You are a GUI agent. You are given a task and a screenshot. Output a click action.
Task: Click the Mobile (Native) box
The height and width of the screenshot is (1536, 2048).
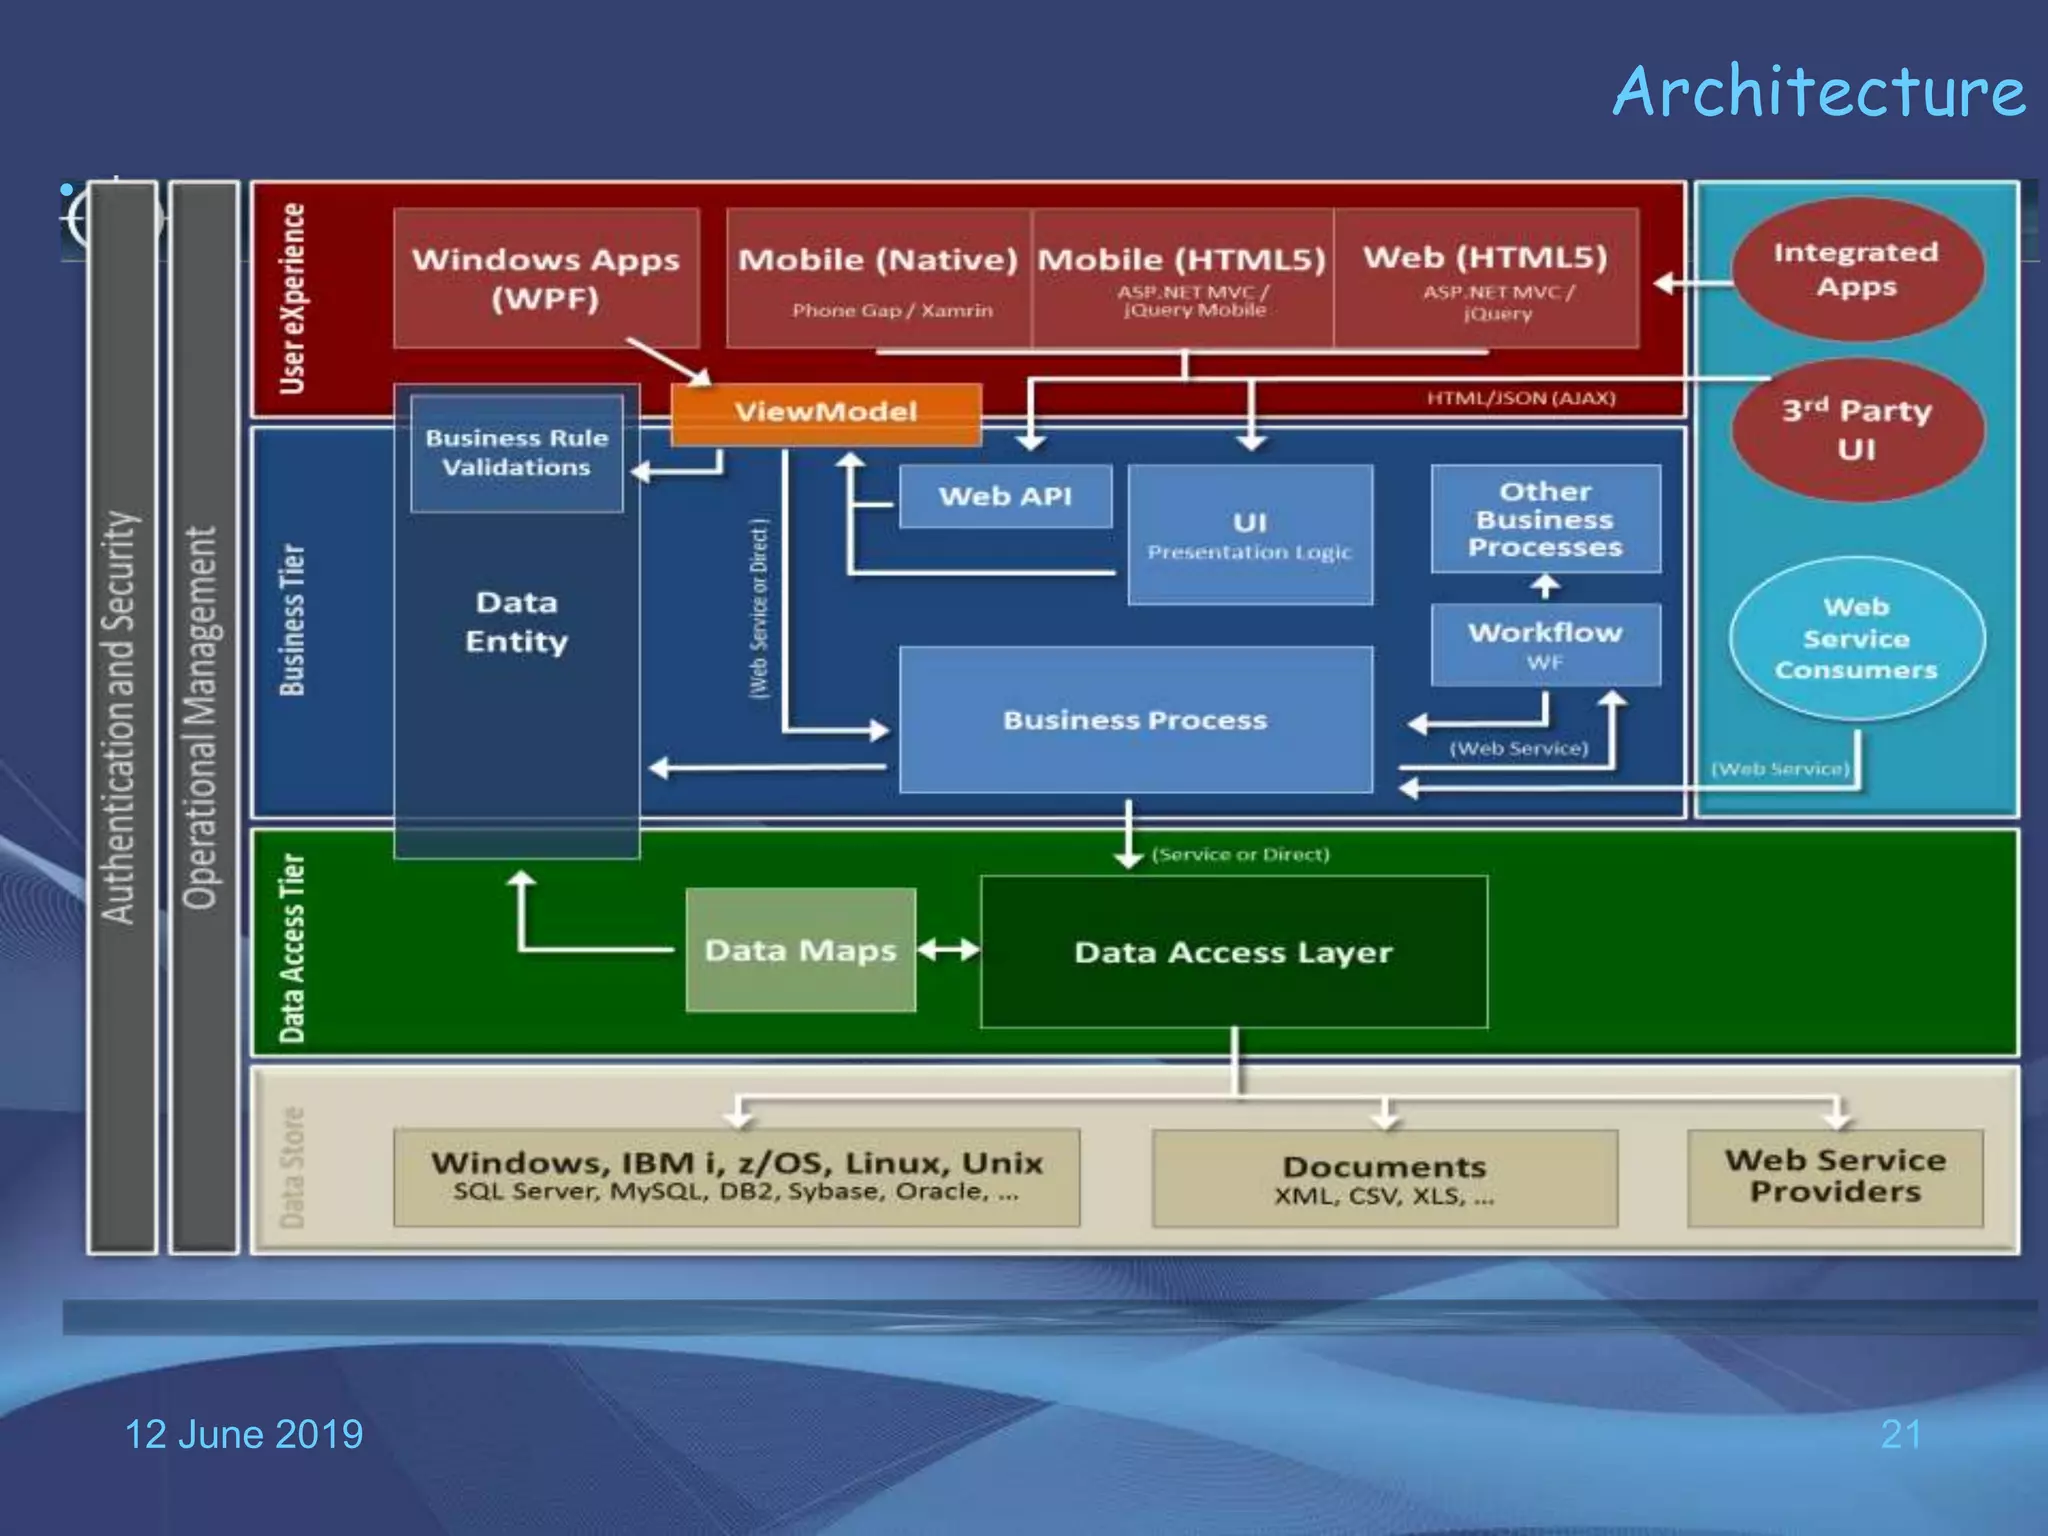tap(878, 278)
